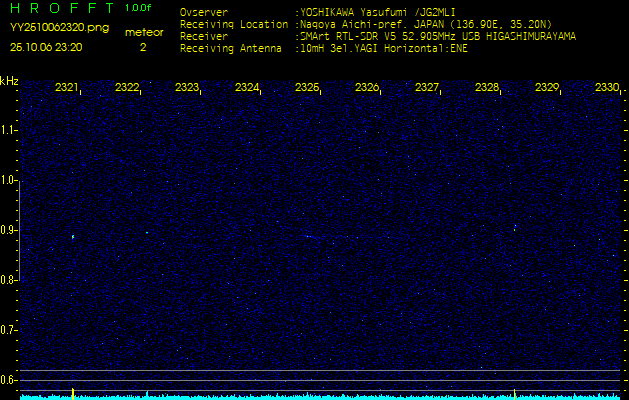Click the 1.0 frequency axis label
629x400 pixels.
coord(9,180)
